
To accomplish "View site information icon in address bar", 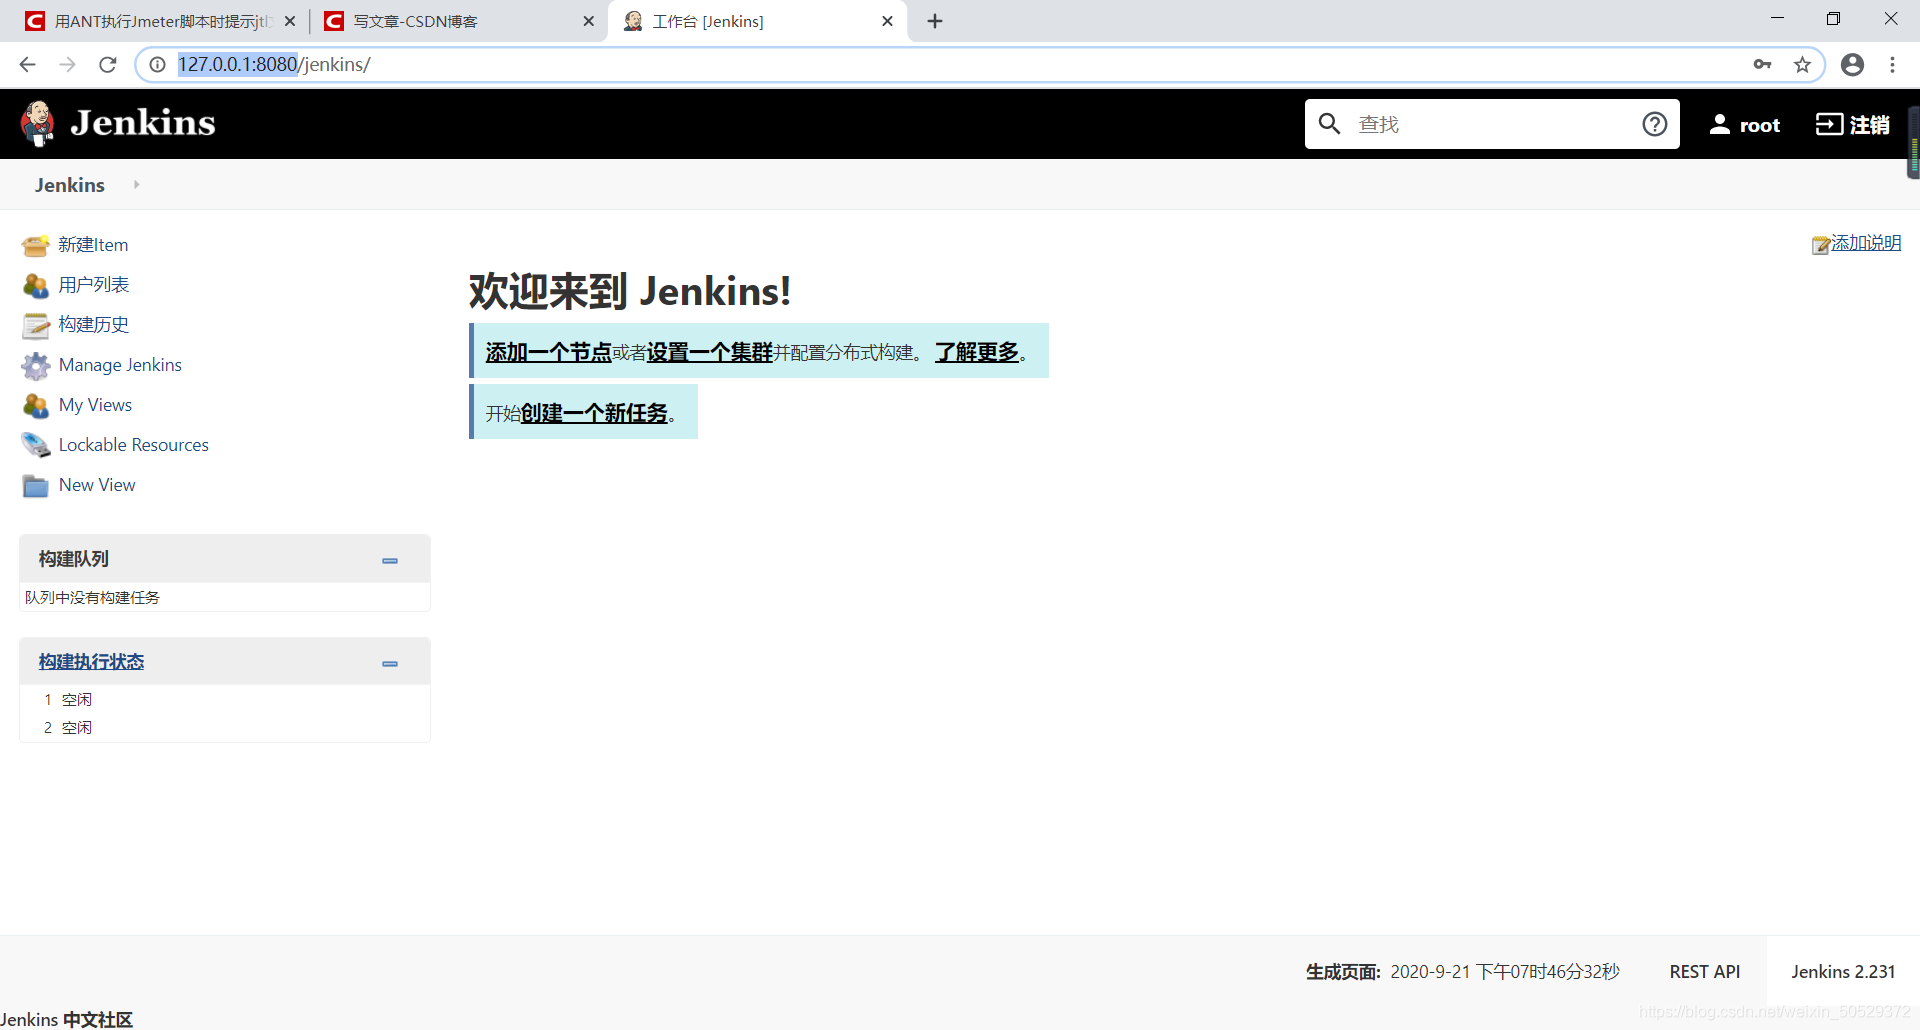I will tap(157, 64).
